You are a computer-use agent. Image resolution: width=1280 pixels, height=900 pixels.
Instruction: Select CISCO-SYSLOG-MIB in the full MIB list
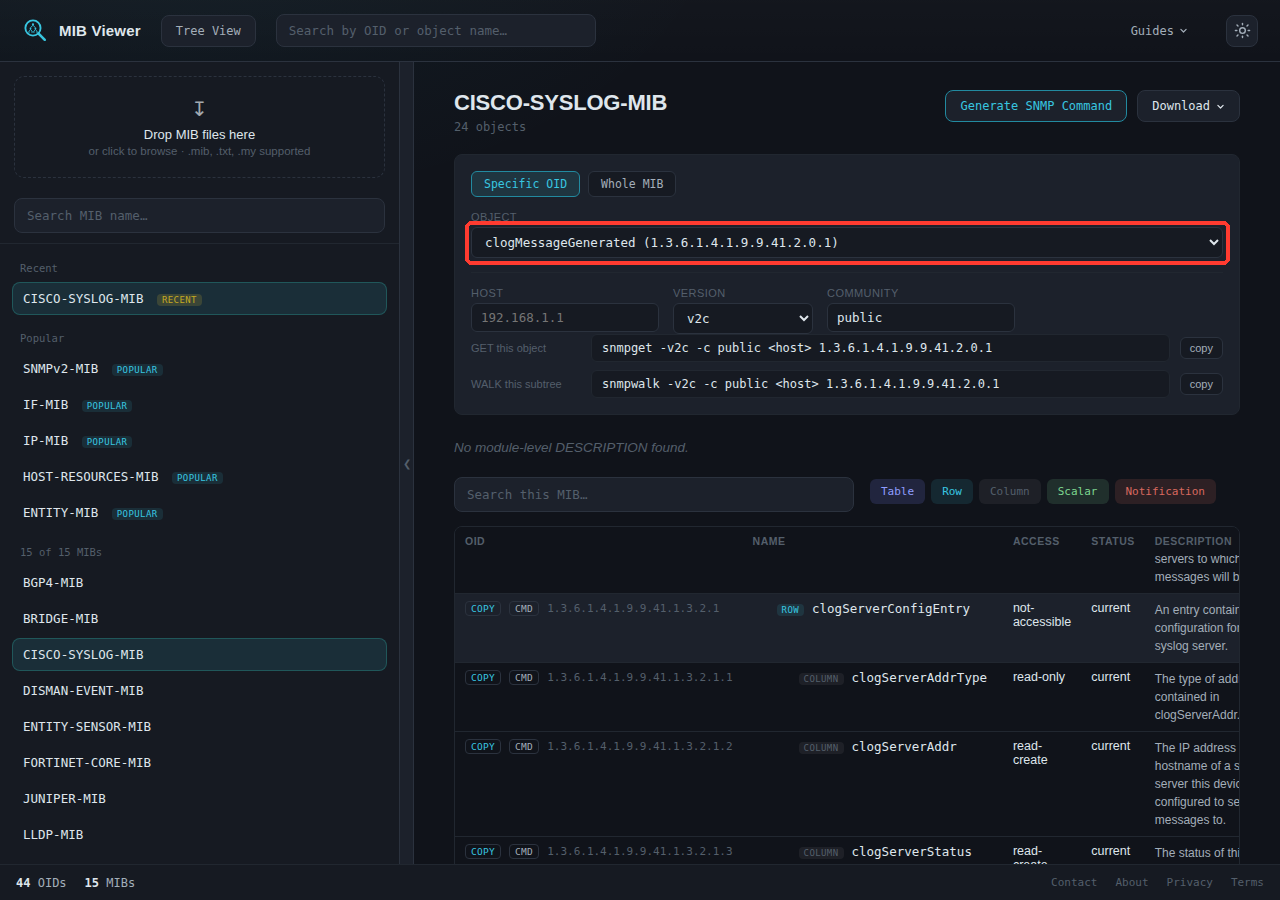pos(199,655)
